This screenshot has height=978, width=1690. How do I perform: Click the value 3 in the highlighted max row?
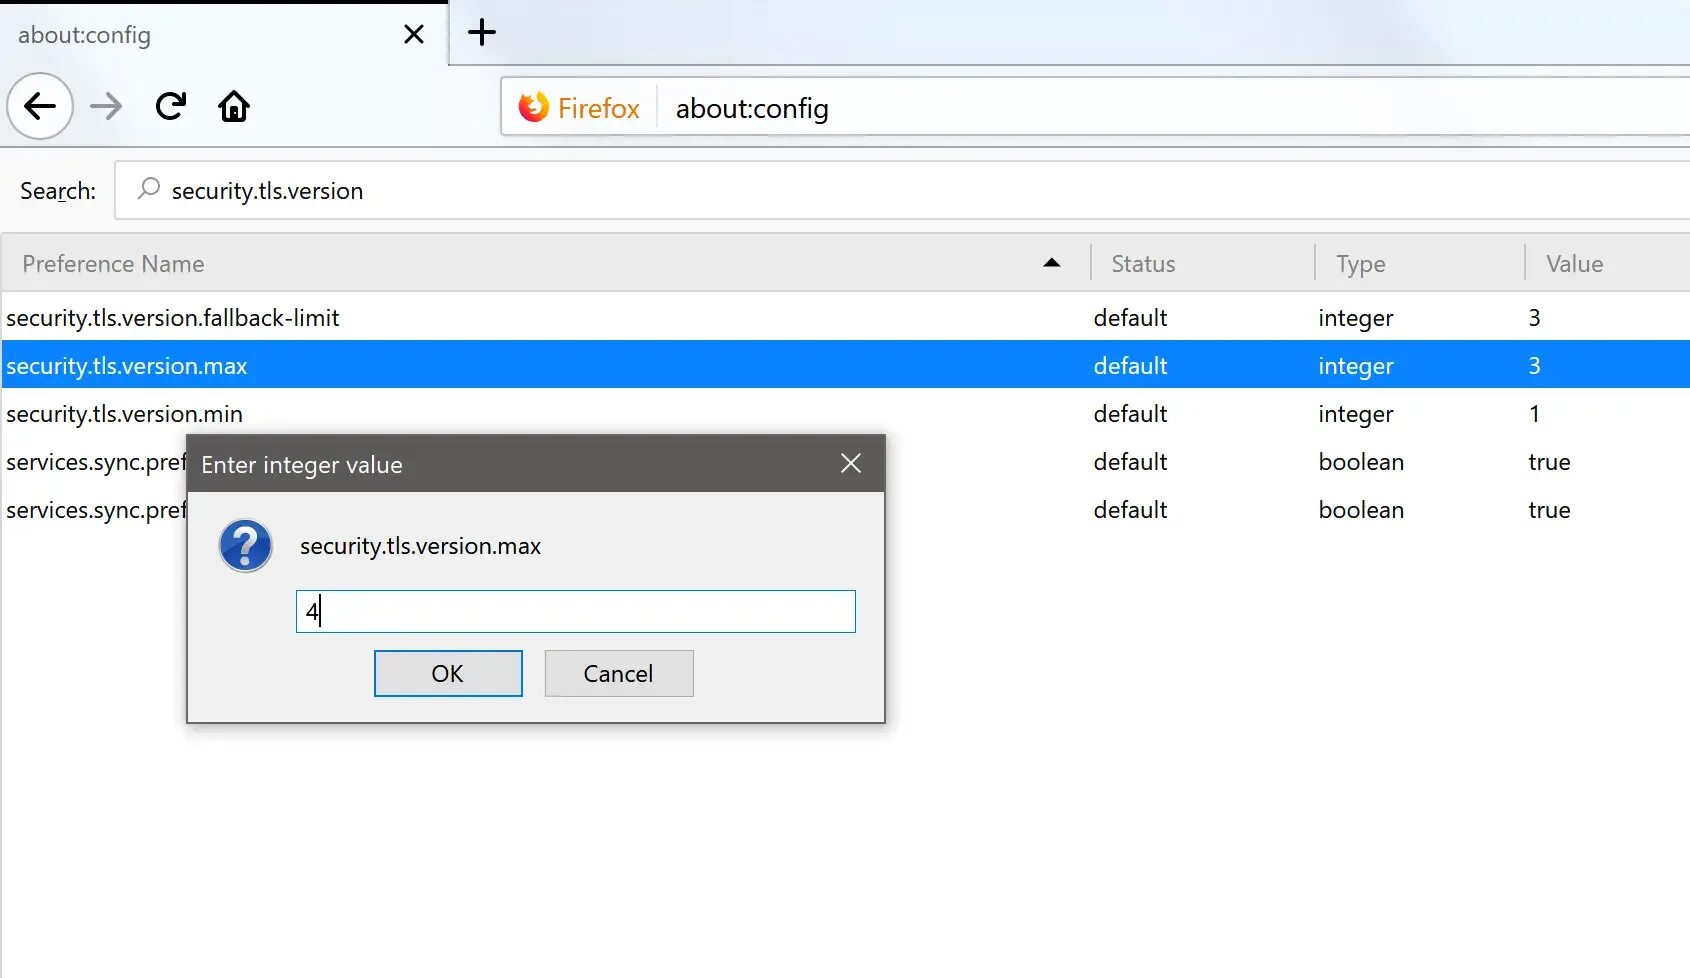point(1534,366)
